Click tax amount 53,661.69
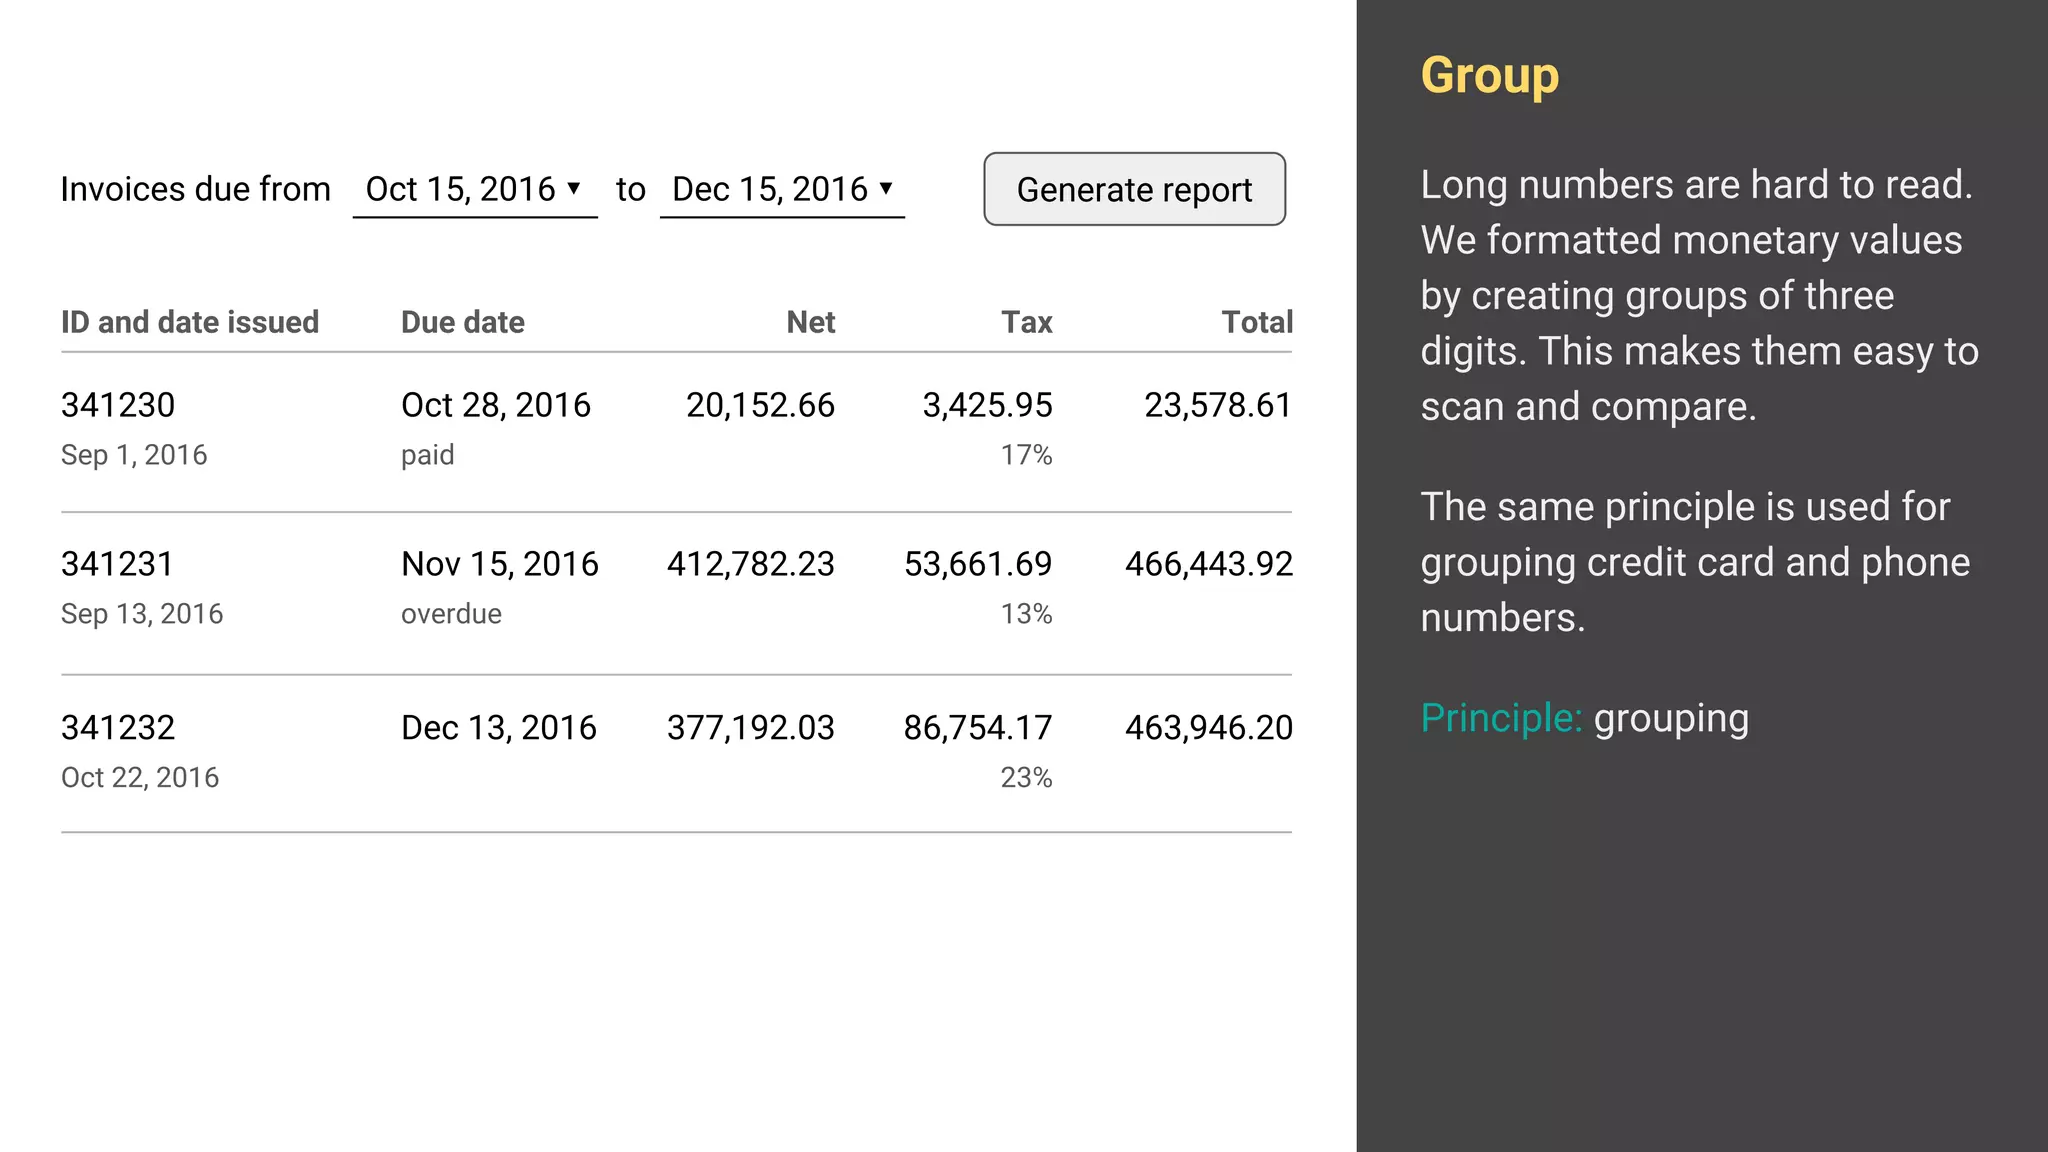The height and width of the screenshot is (1152, 2048). (x=978, y=564)
